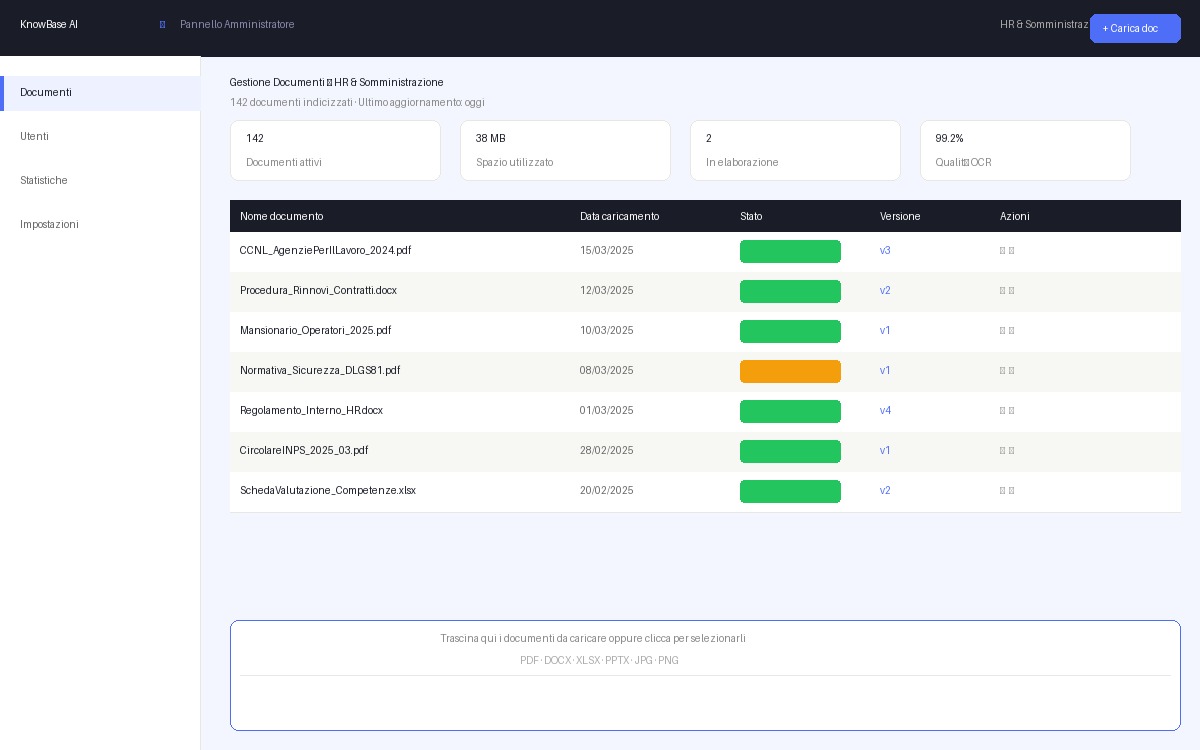Click second action icon for CircolareINPS_2025_03.pdf
Viewport: 1200px width, 750px height.
pos(1012,451)
